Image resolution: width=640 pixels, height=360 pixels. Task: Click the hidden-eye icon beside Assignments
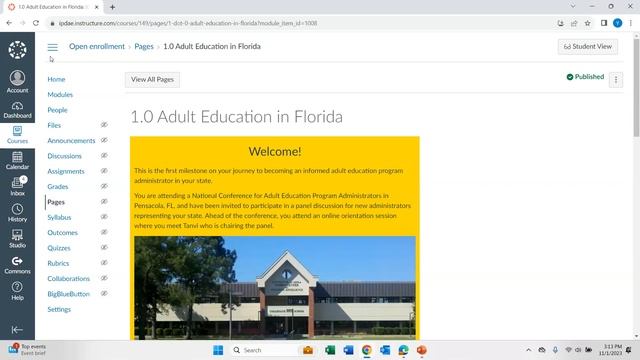104,171
